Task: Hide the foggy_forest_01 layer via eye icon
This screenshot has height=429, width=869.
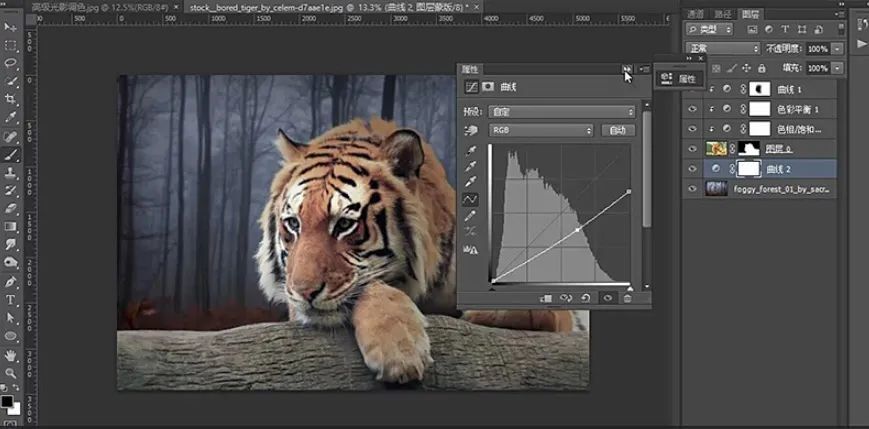Action: point(692,189)
